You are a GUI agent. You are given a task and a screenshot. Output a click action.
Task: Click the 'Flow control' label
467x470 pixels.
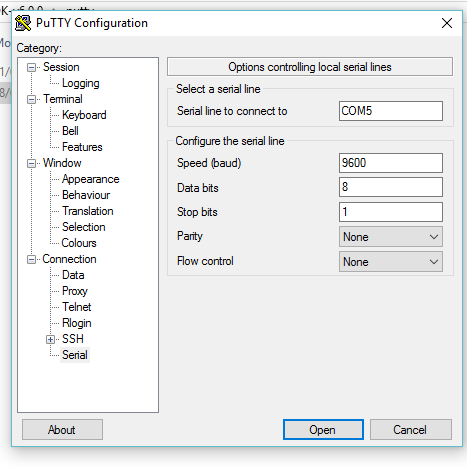coord(205,261)
